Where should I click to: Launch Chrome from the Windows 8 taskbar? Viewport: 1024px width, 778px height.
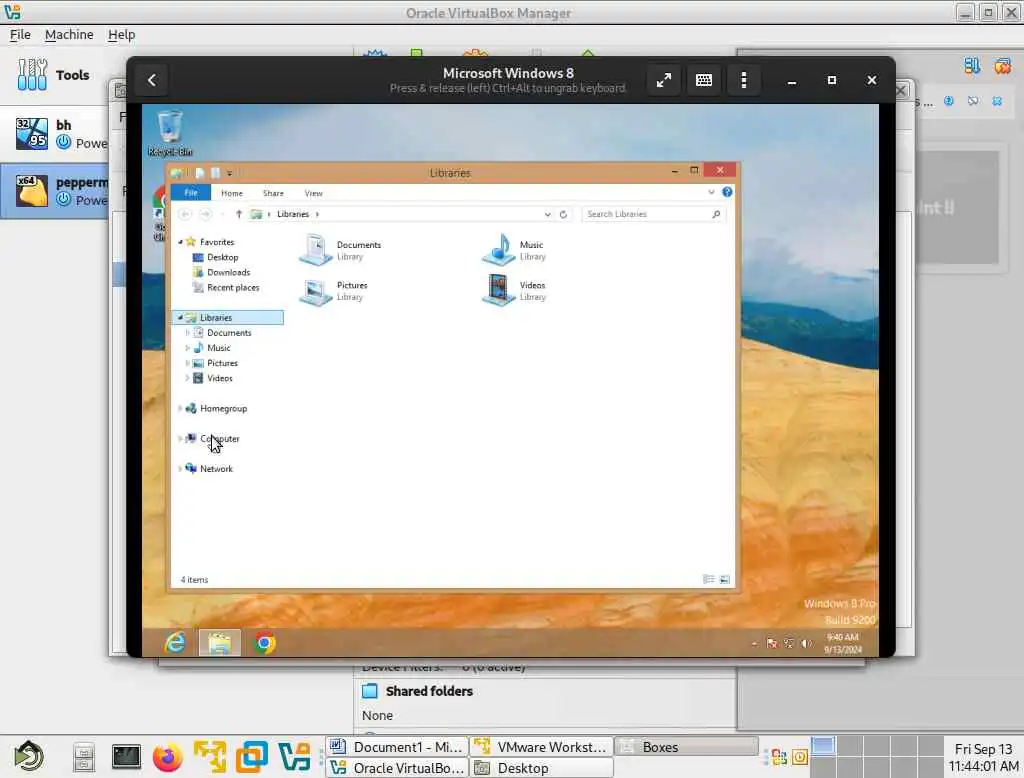[x=264, y=643]
